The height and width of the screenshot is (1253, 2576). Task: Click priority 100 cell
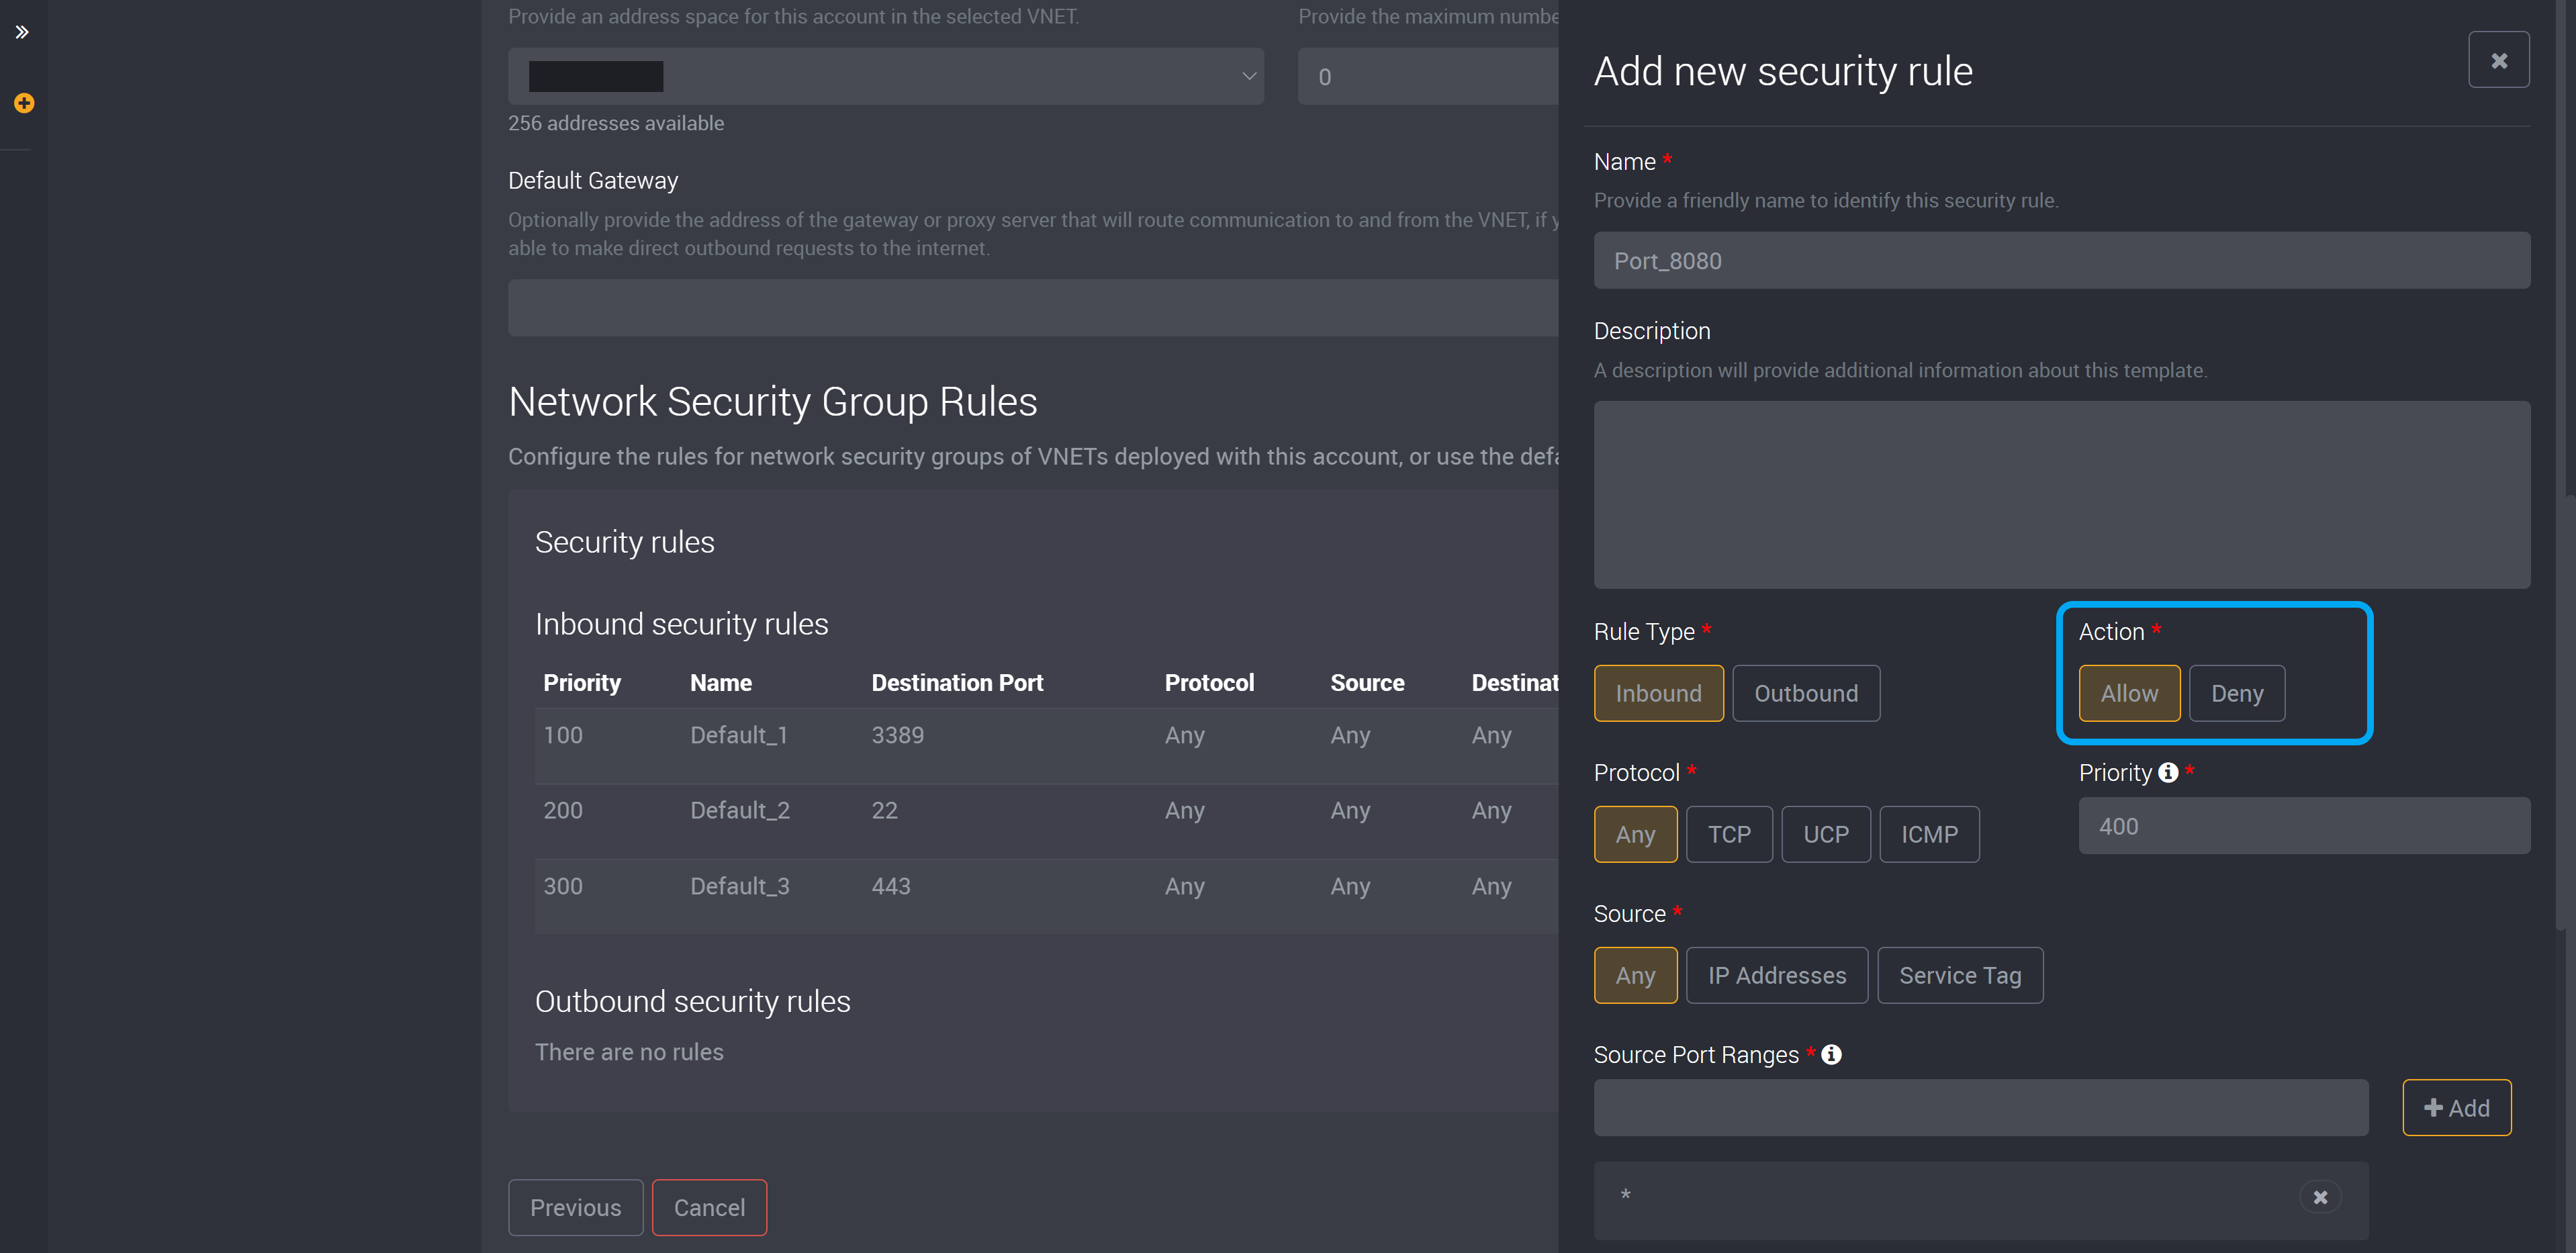pyautogui.click(x=563, y=735)
